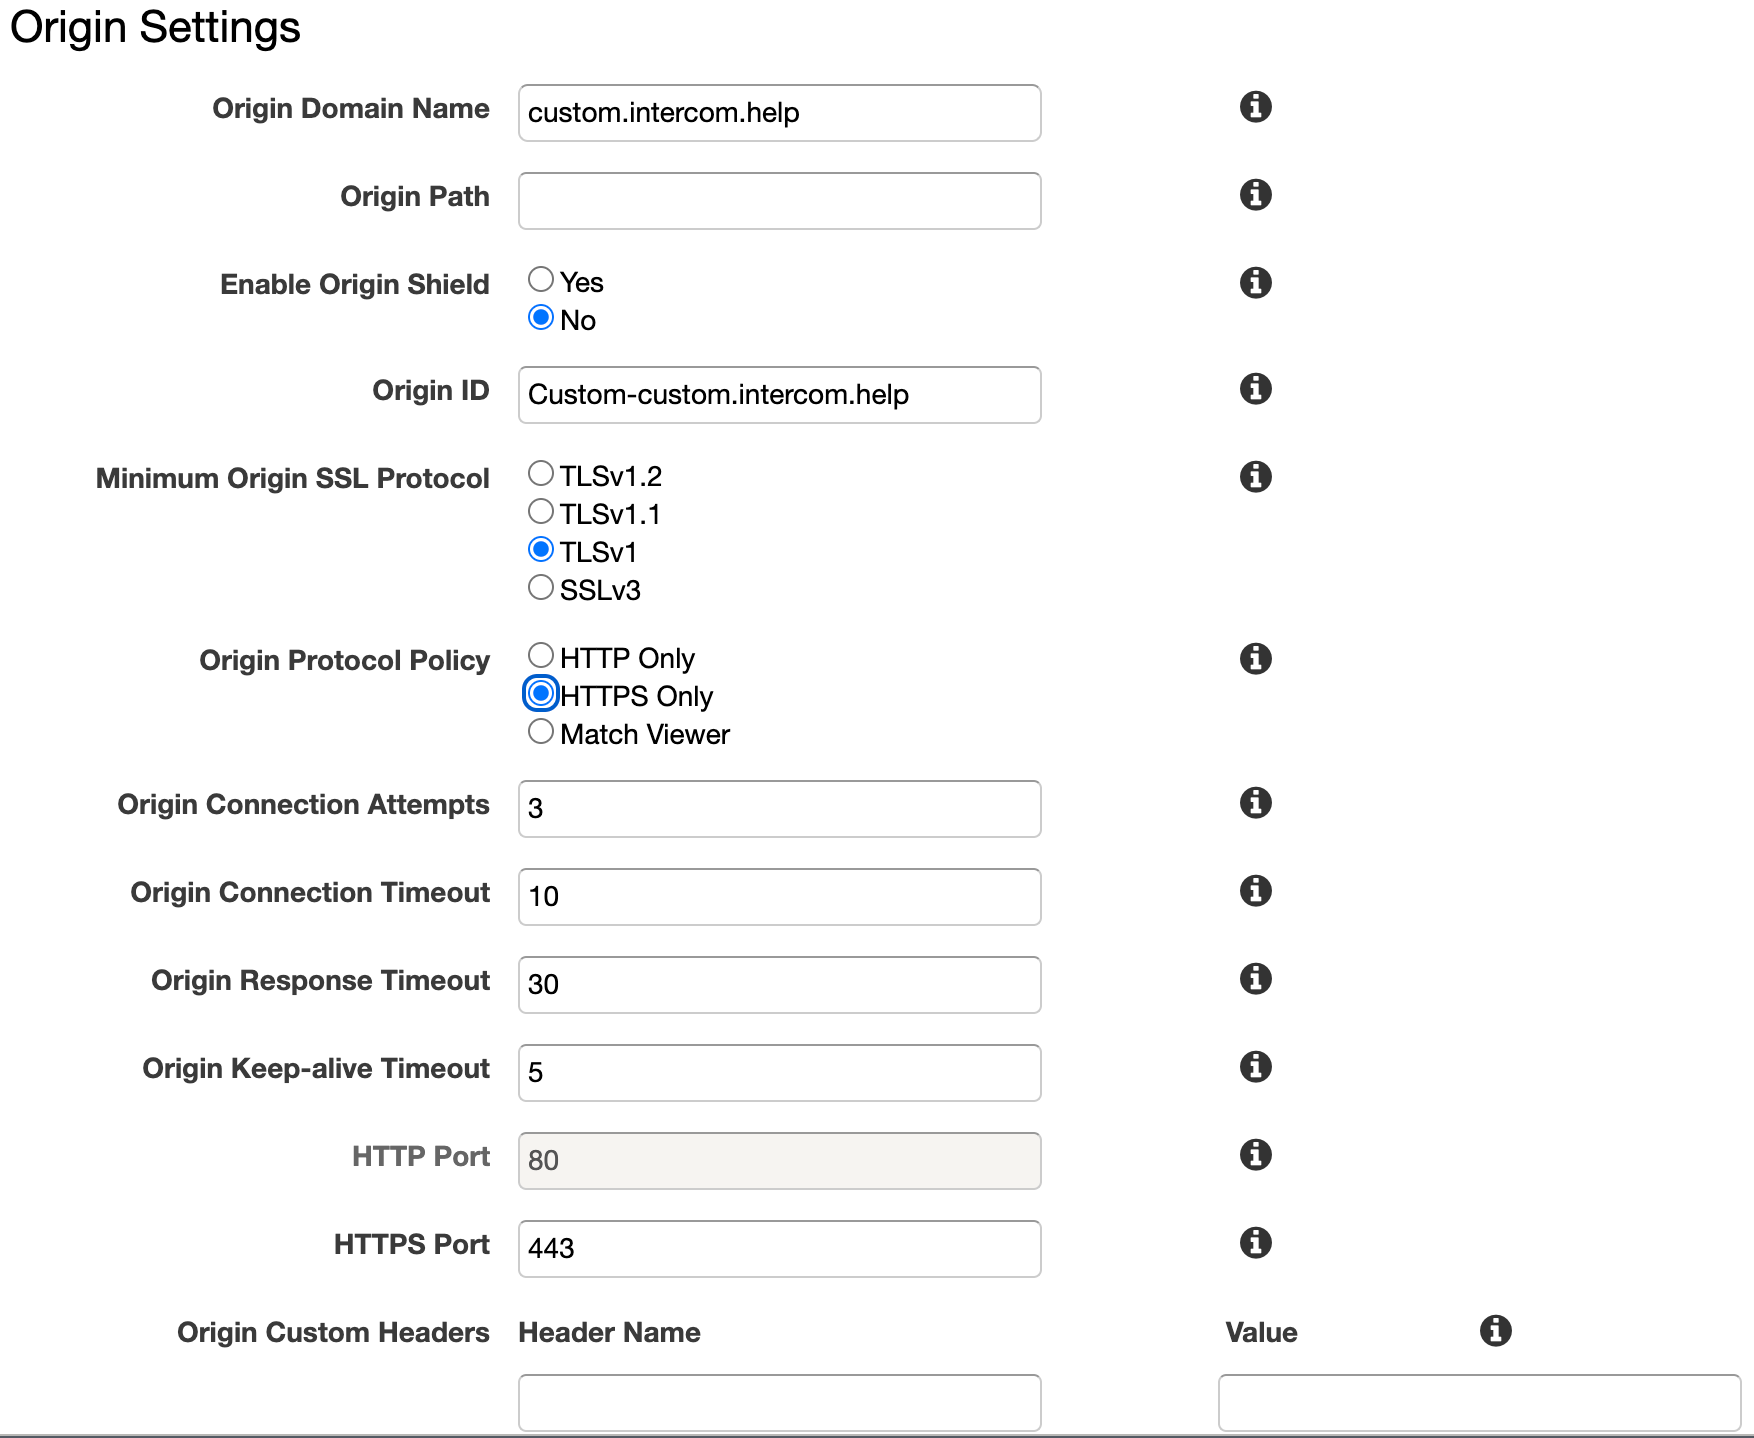
Task: Click the Enable Origin Shield label
Action: tap(354, 284)
